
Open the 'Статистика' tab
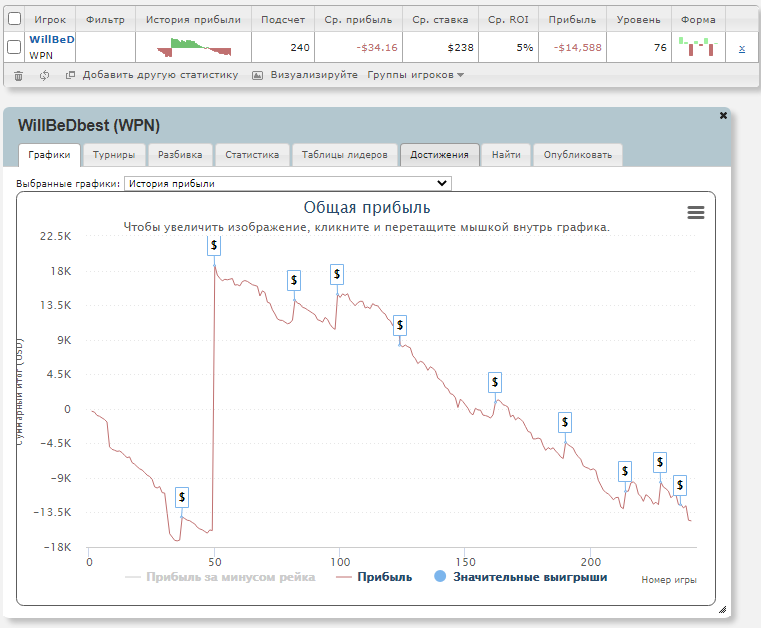(x=252, y=155)
